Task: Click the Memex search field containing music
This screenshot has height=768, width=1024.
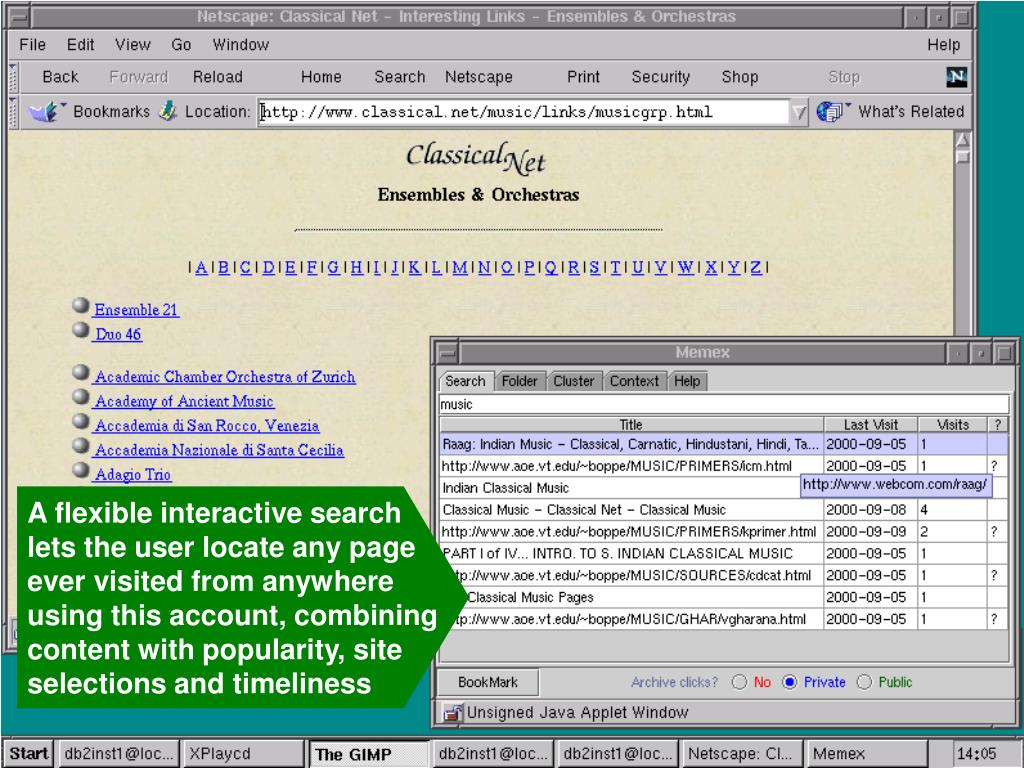Action: pyautogui.click(x=724, y=404)
